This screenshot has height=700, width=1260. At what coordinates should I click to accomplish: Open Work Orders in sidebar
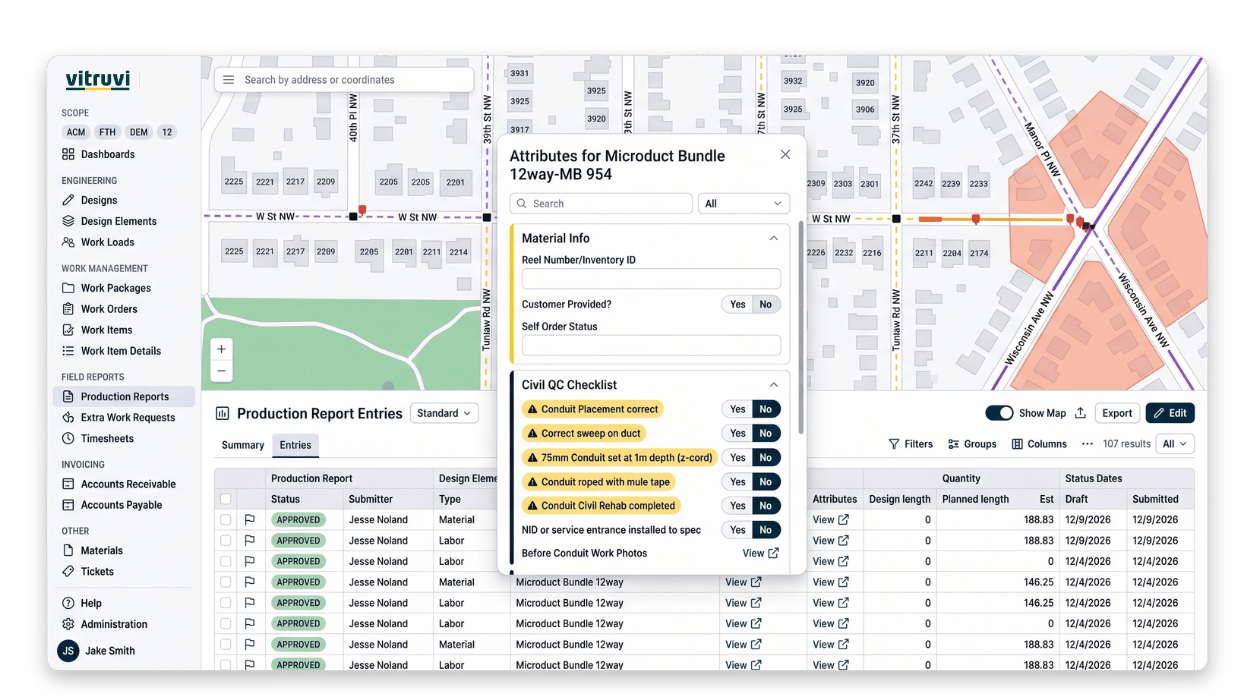(x=99, y=309)
